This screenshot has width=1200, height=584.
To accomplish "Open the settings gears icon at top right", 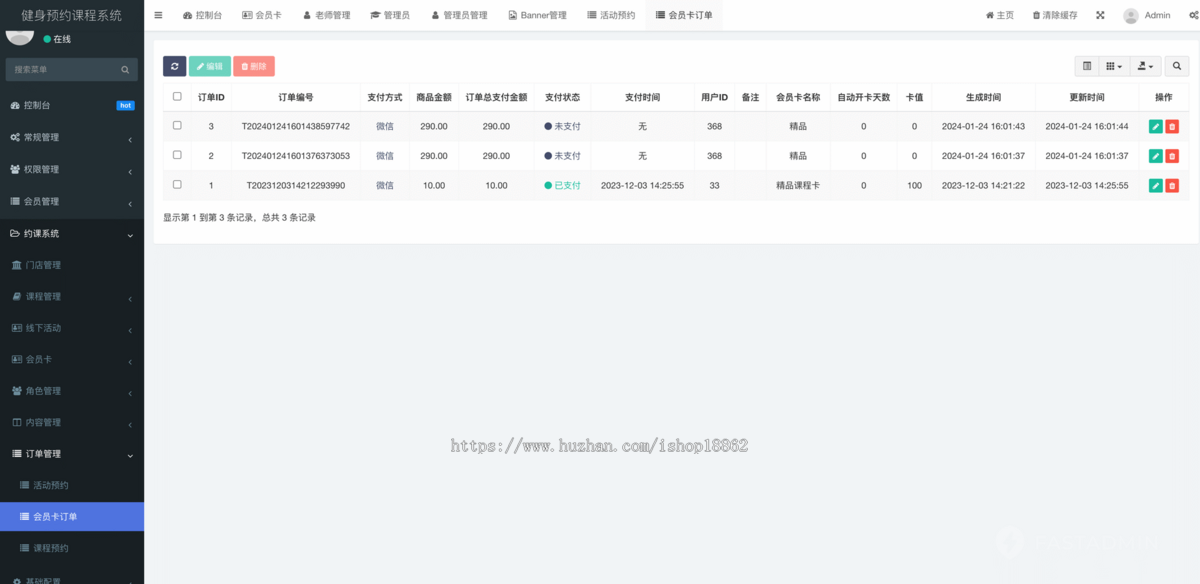I will (x=1195, y=15).
